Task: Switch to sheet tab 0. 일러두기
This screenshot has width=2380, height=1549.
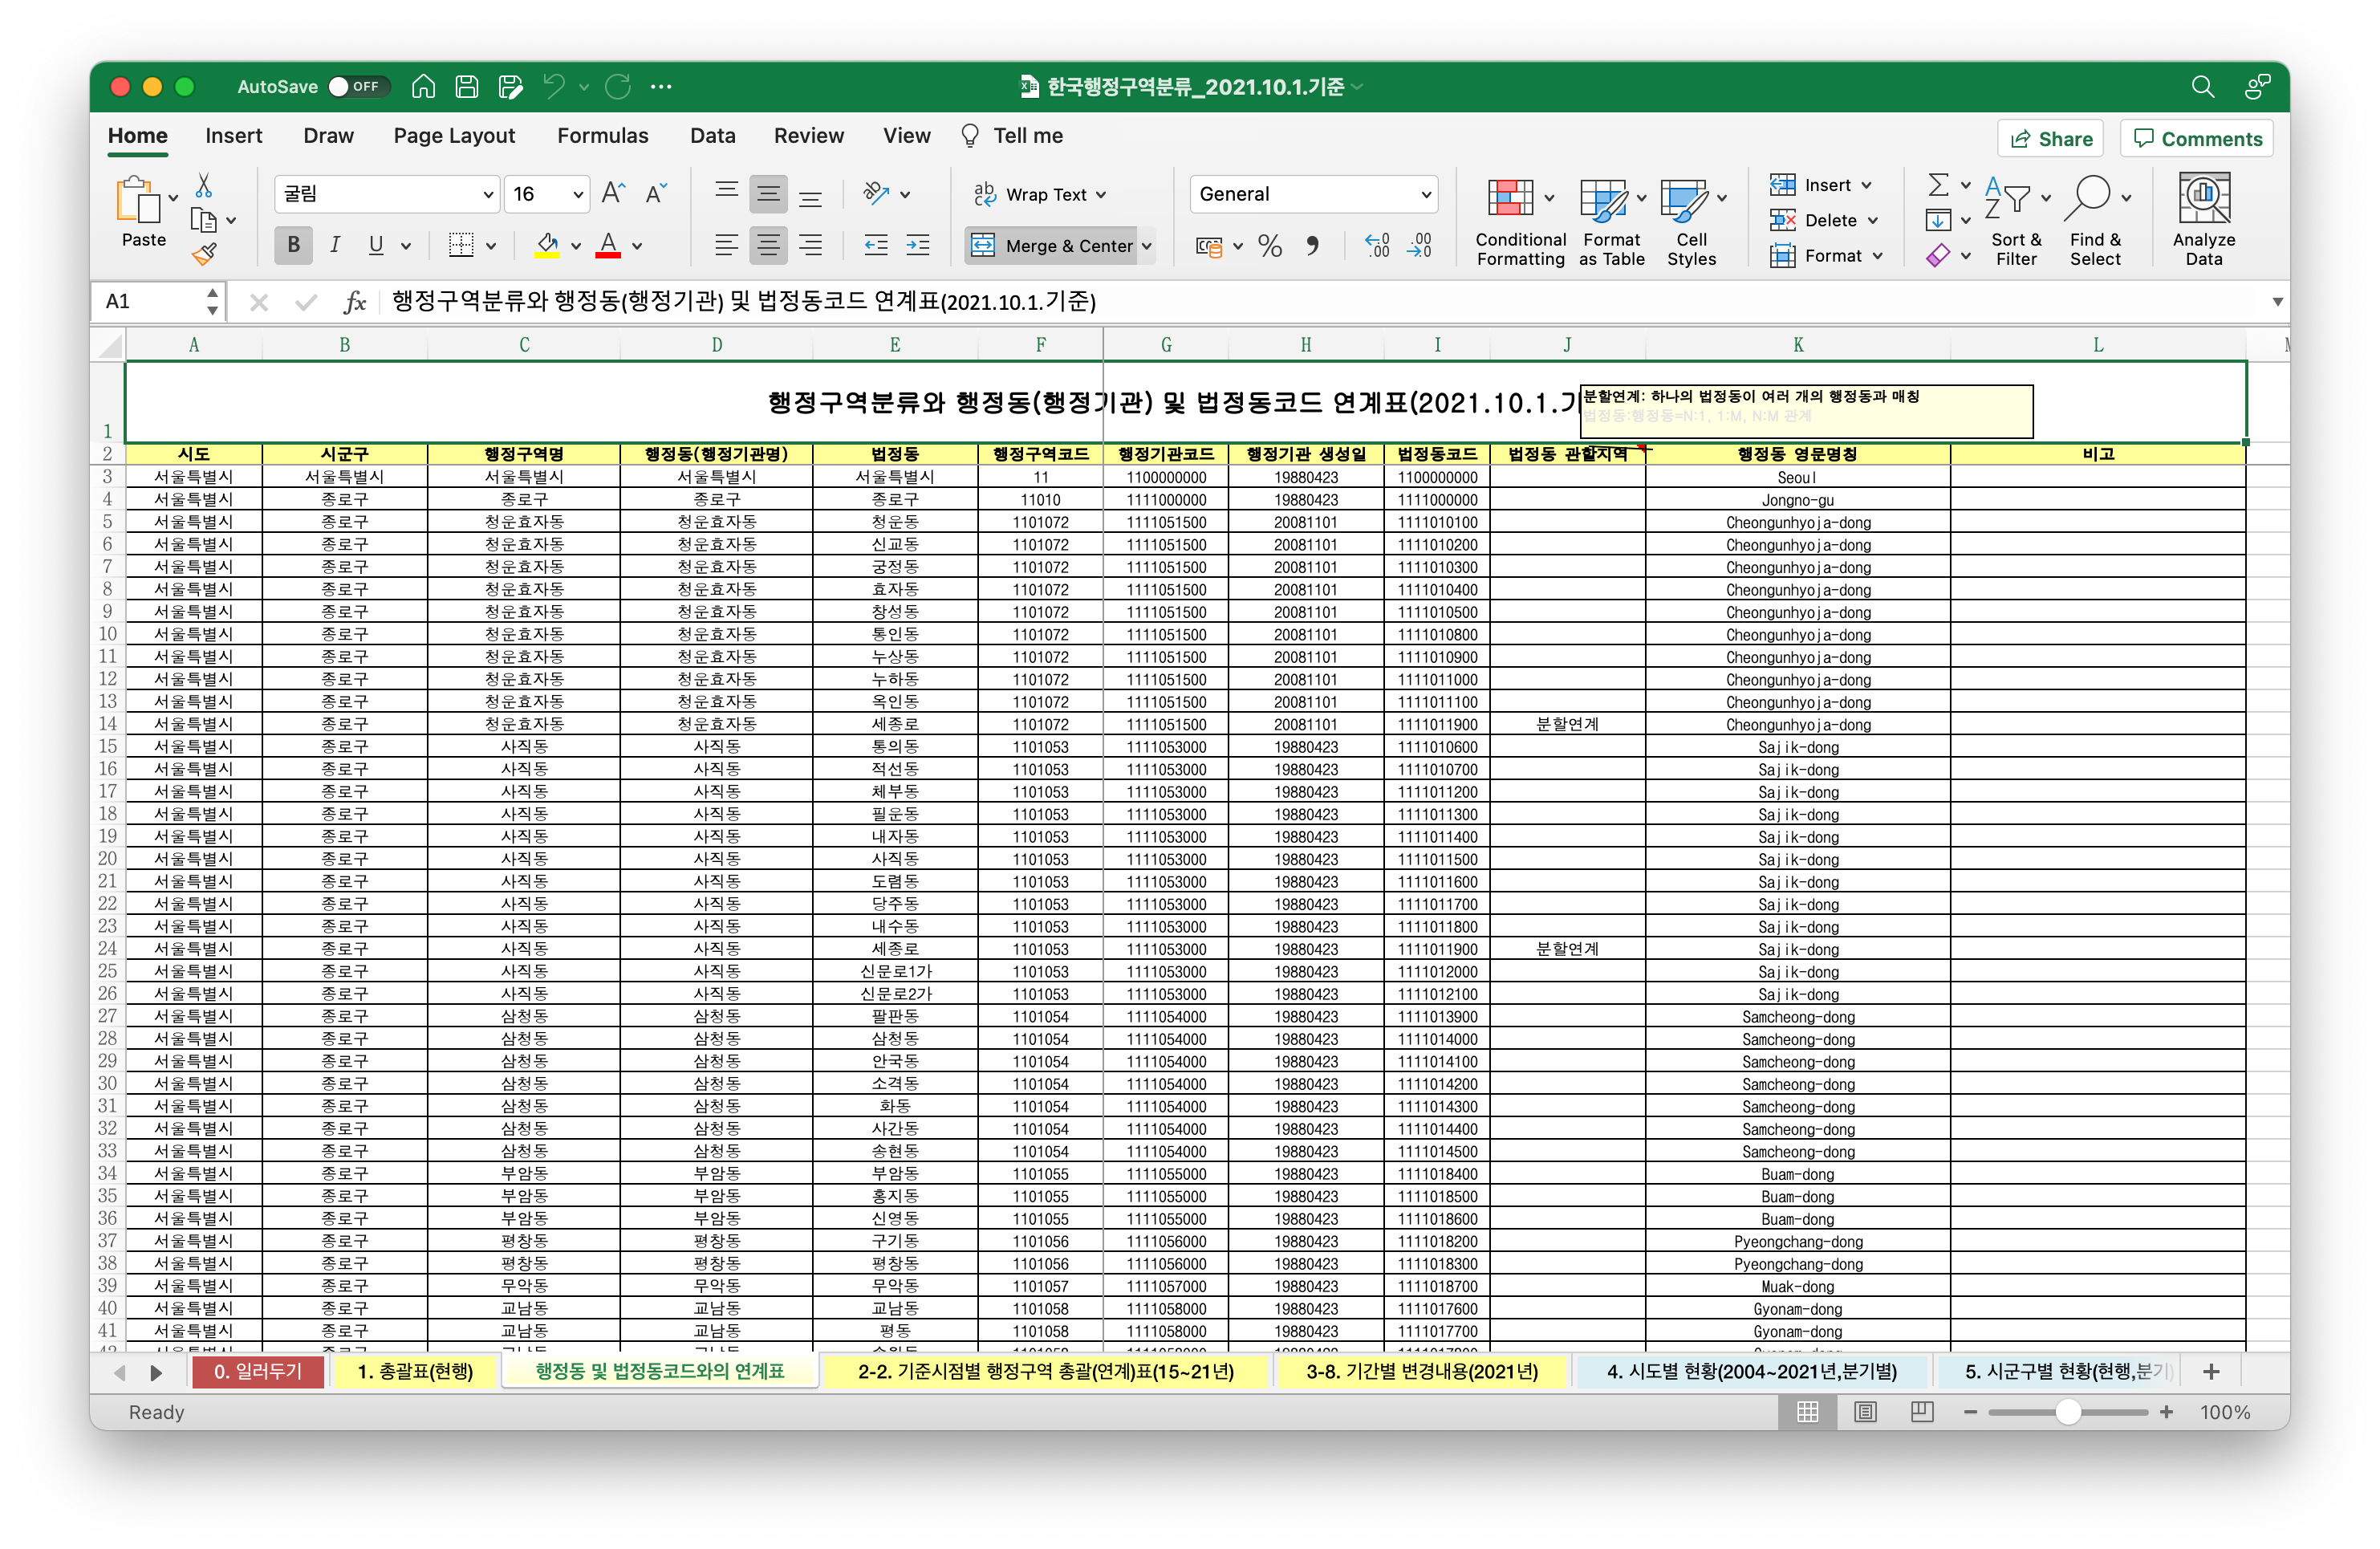Action: (258, 1371)
